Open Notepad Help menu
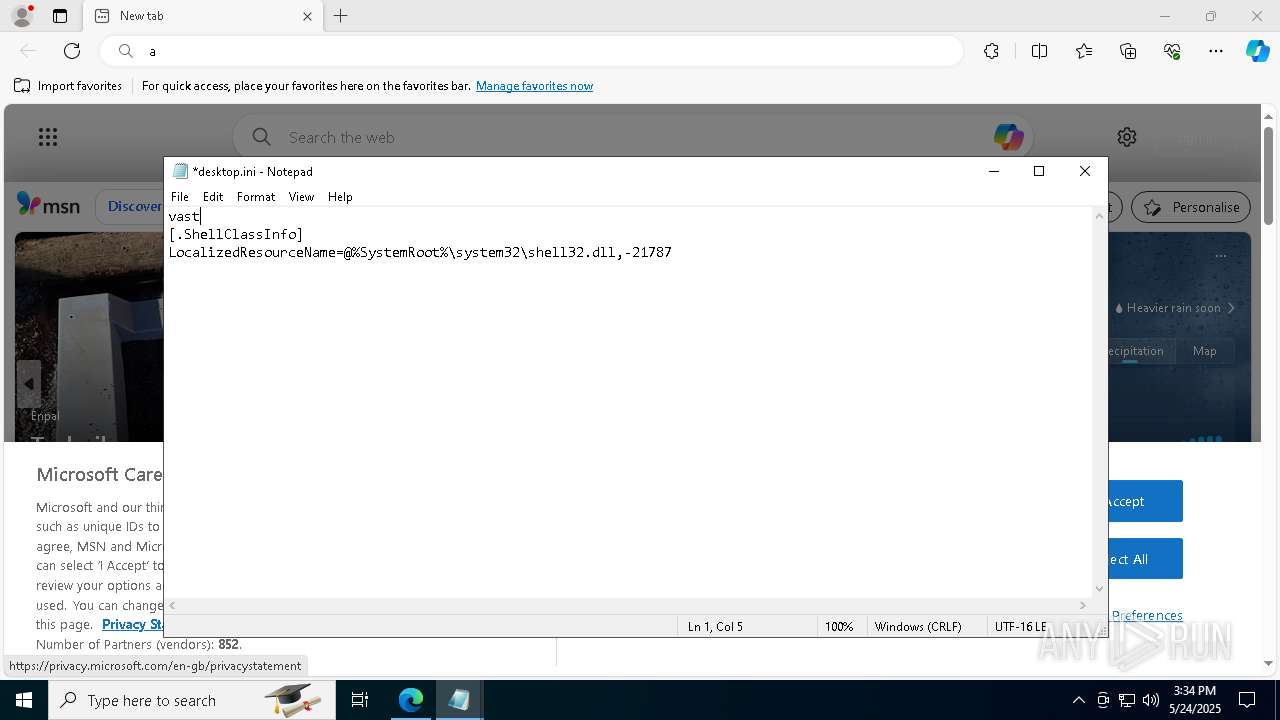Image resolution: width=1280 pixels, height=720 pixels. pos(340,197)
